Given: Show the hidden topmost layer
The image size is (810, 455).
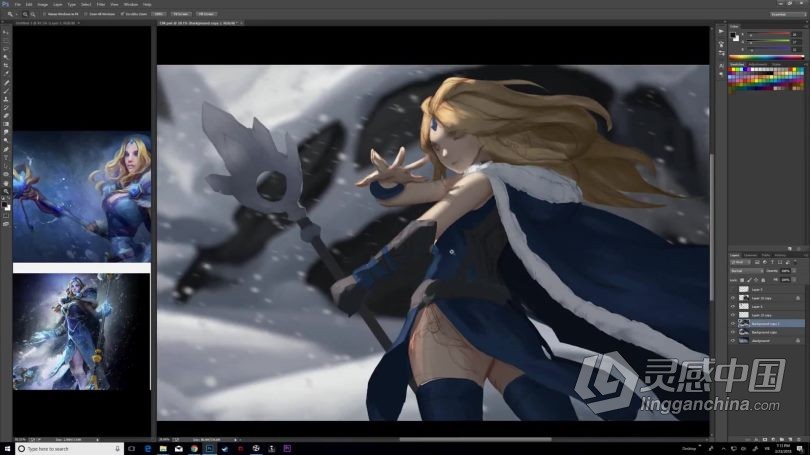Looking at the screenshot, I should [x=733, y=290].
